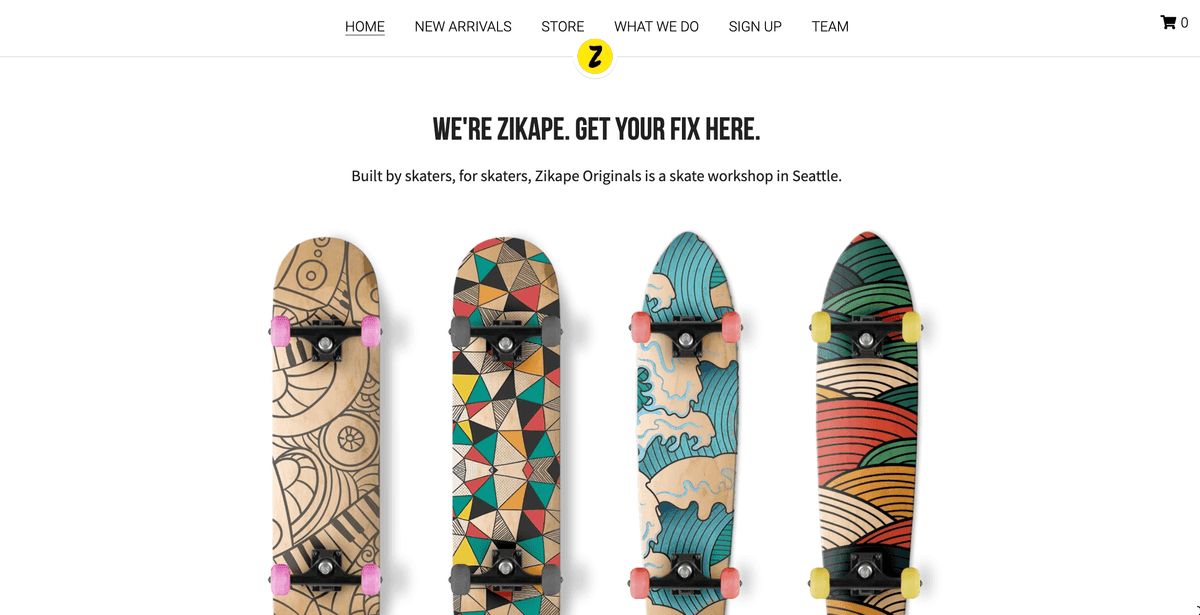
Task: Visit the TEAM page link
Action: [830, 27]
